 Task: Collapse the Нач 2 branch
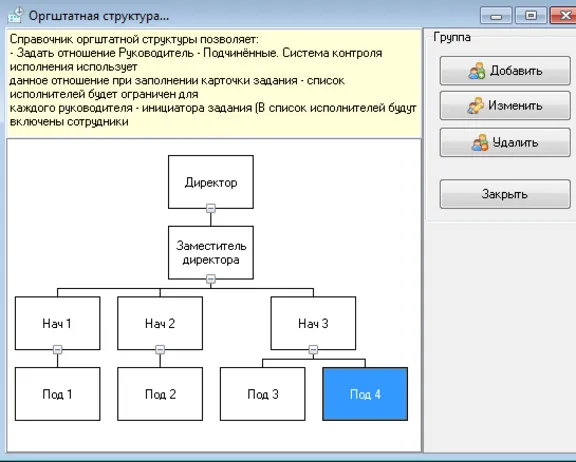pyautogui.click(x=160, y=350)
